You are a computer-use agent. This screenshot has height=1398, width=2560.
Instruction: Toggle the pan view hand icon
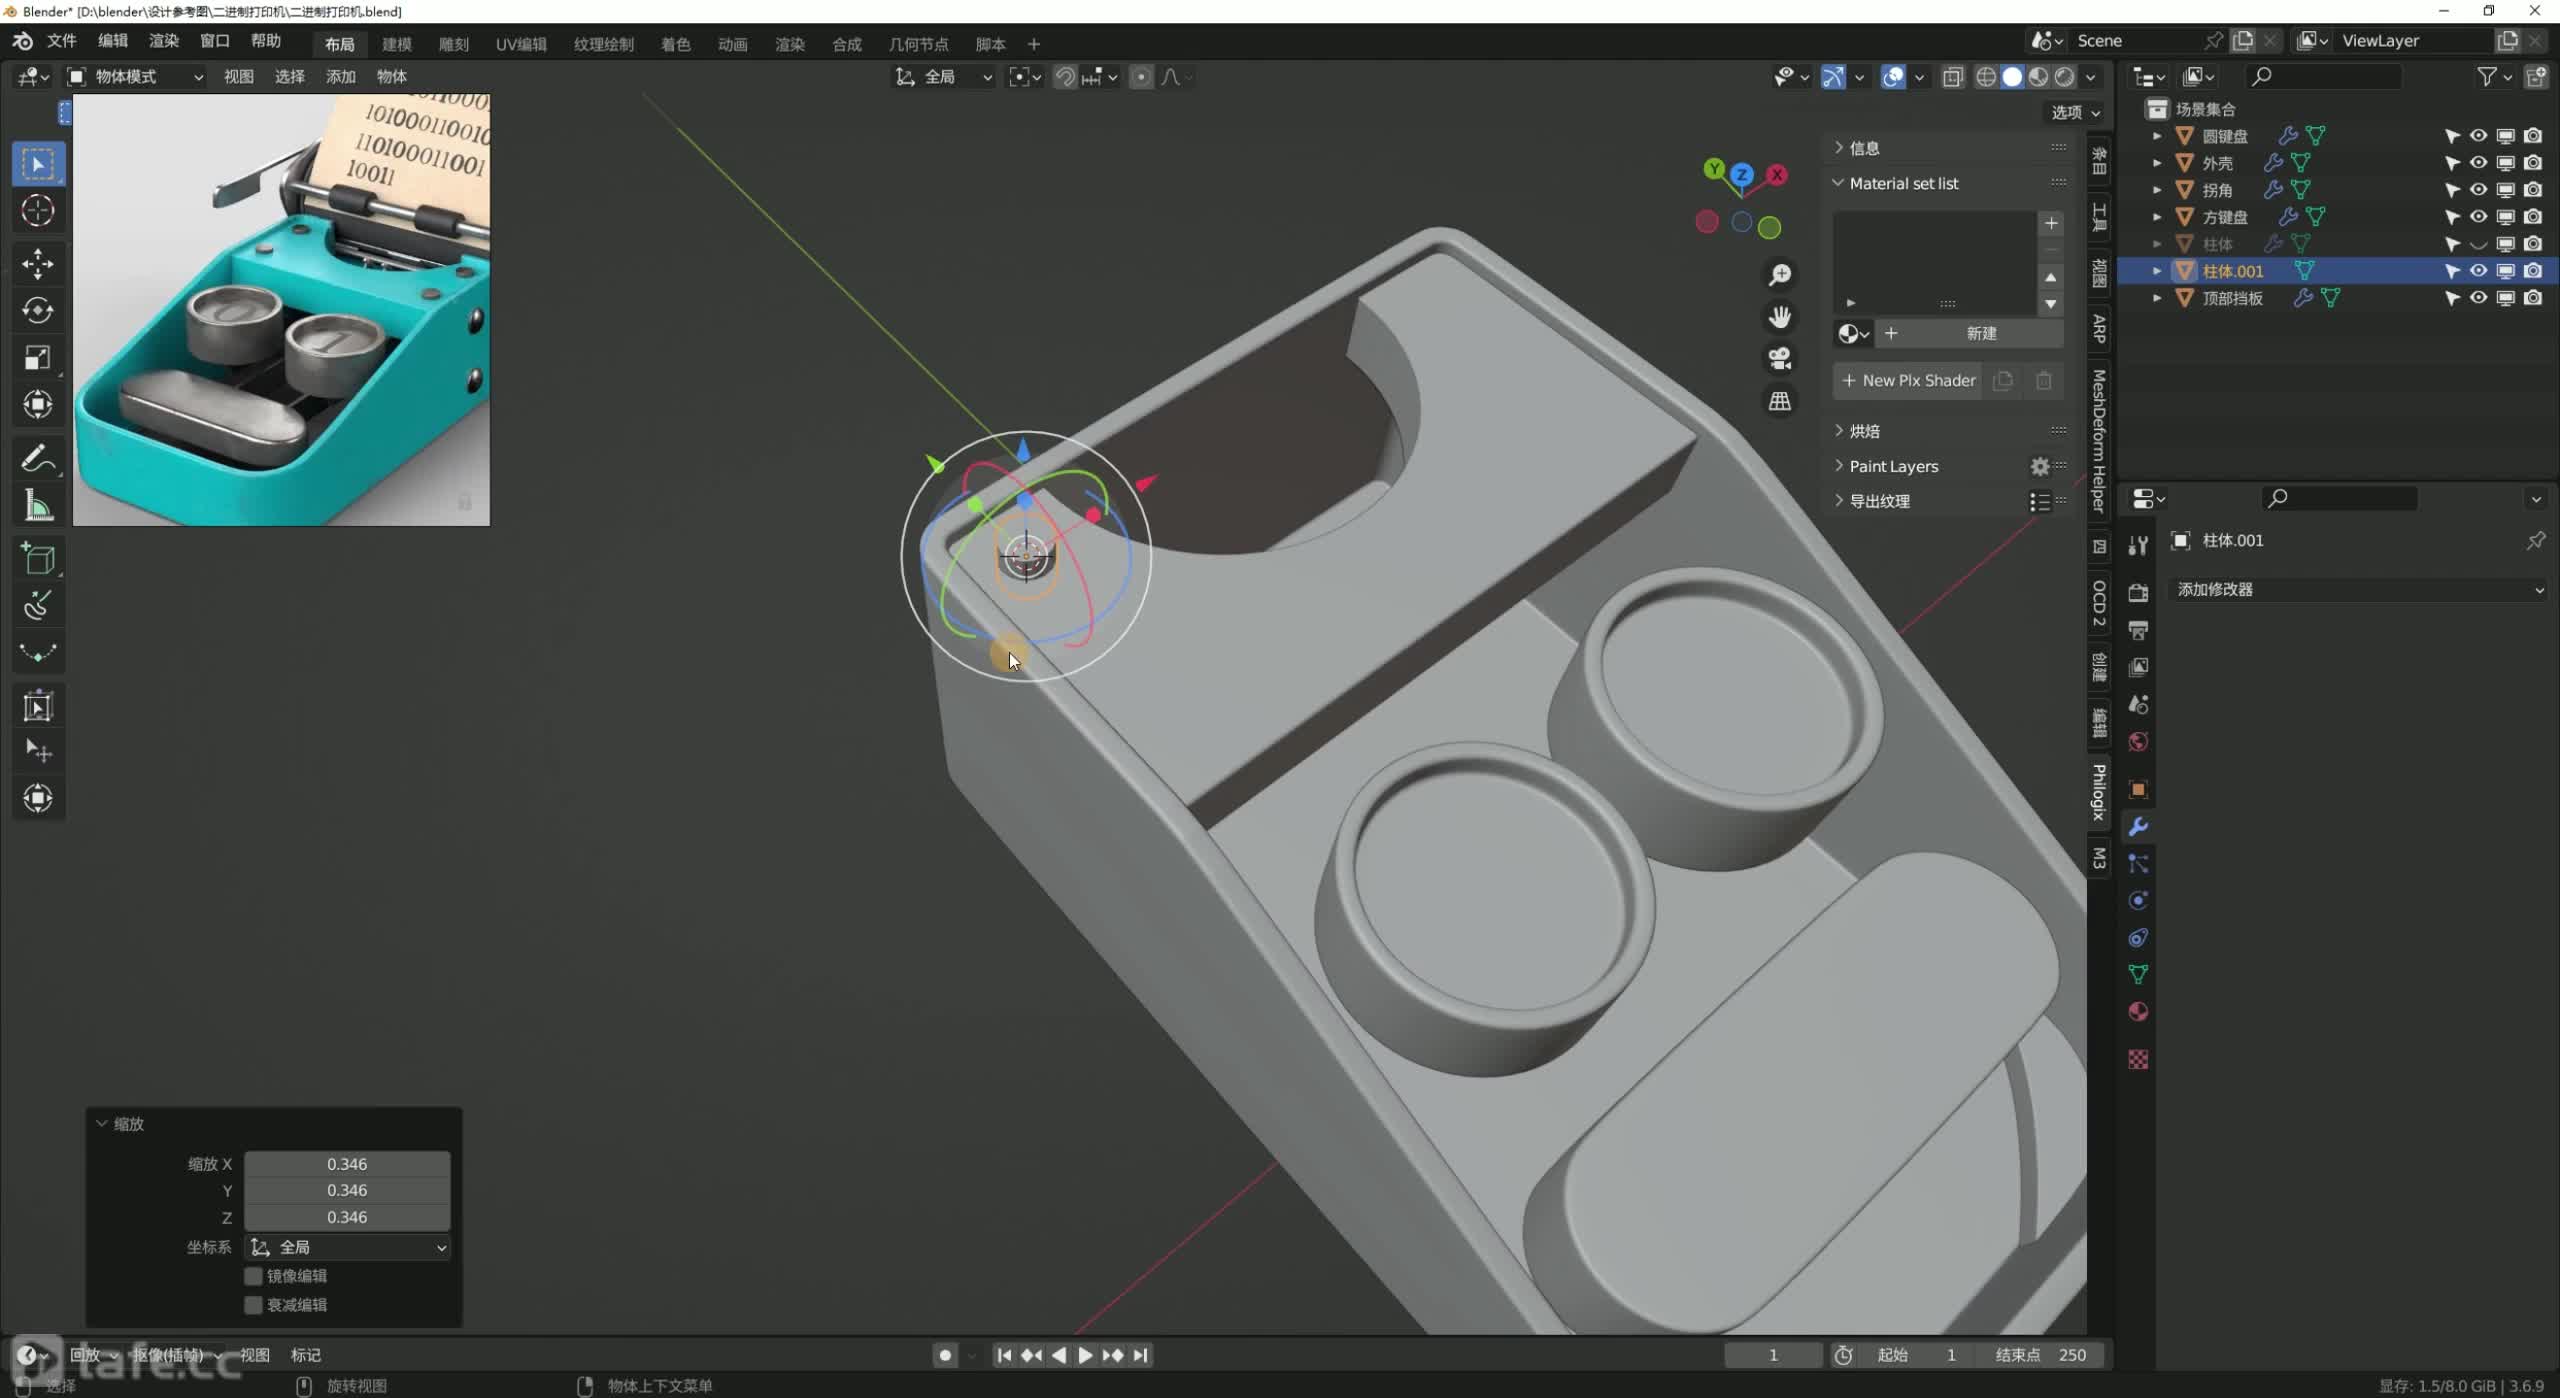tap(1779, 317)
